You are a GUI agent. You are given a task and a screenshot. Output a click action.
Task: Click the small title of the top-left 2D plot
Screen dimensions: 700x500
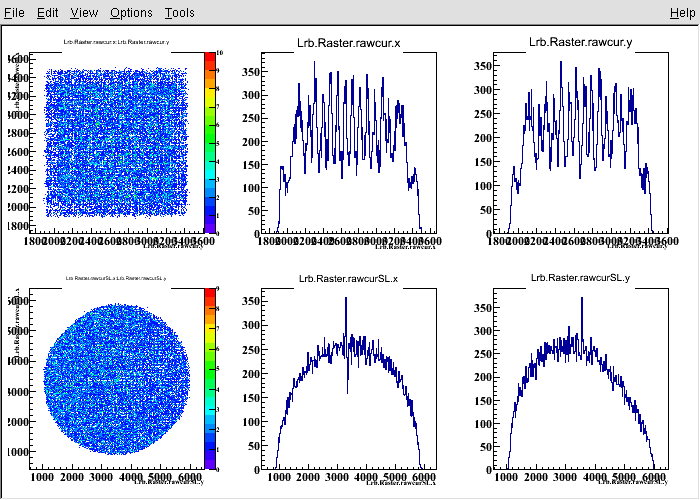pos(116,42)
